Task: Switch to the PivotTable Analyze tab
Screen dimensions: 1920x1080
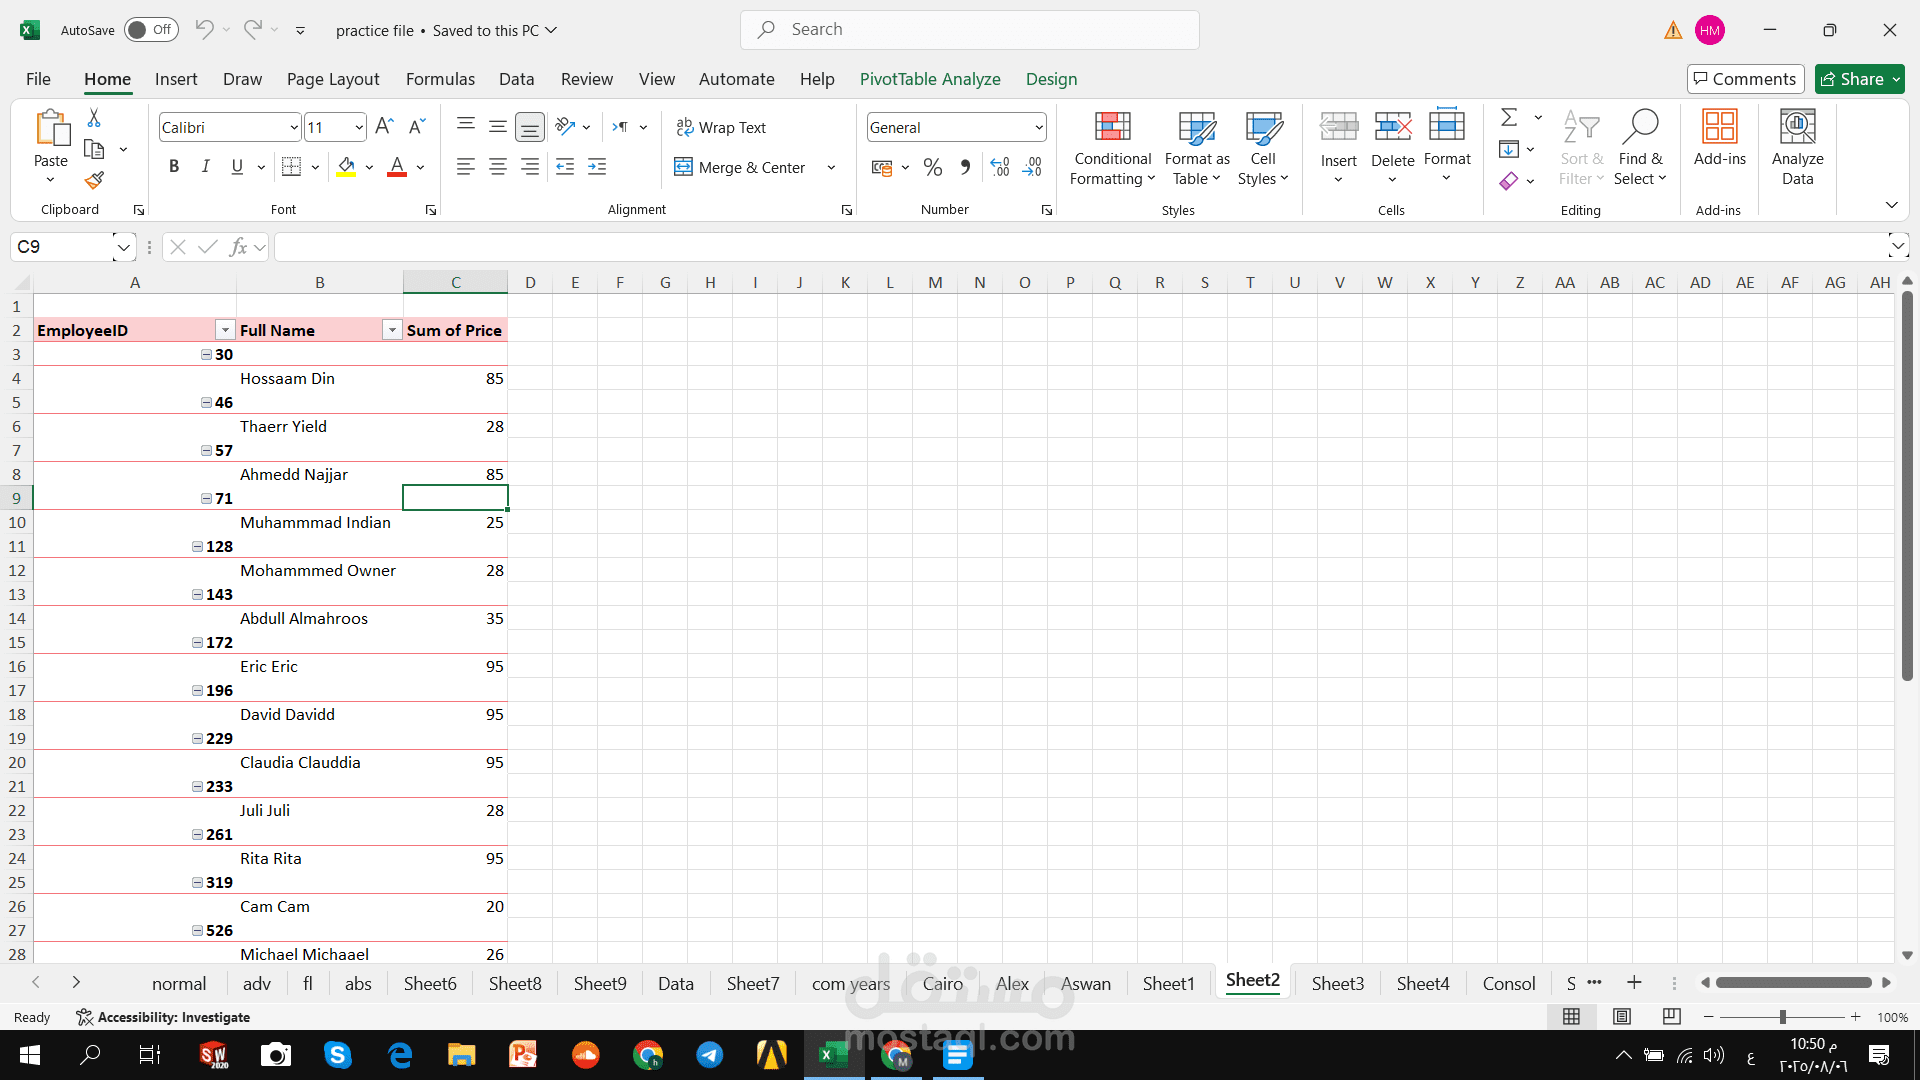Action: [x=929, y=79]
